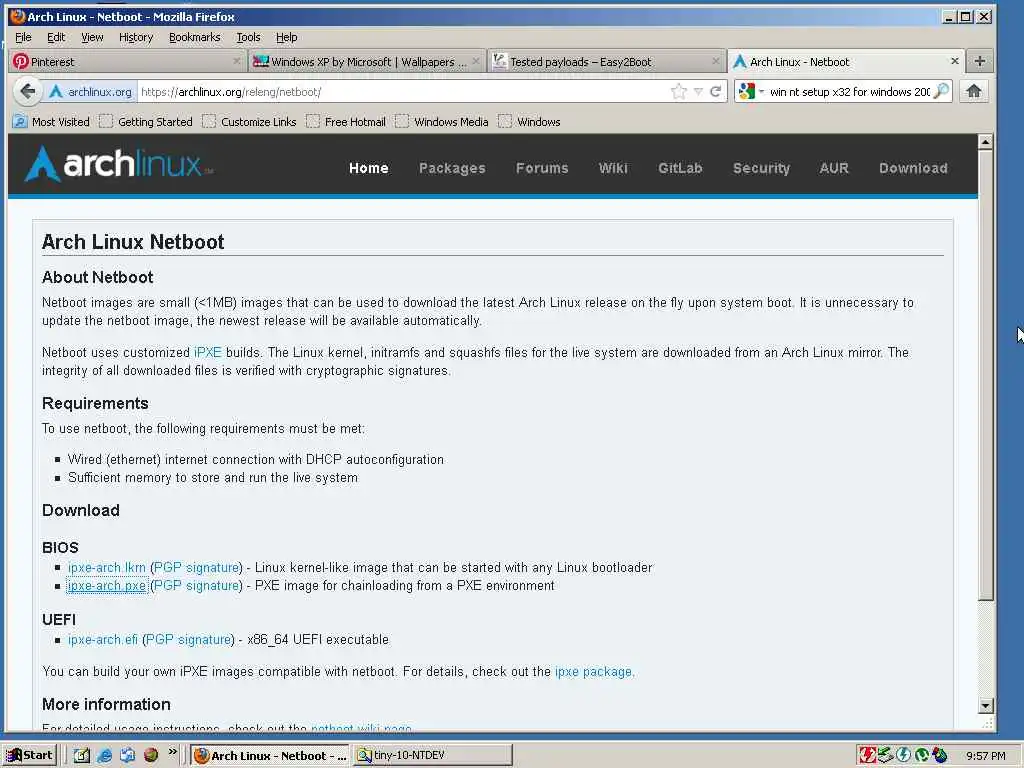Download ipxe-arch.lkrn
The image size is (1024, 768).
point(107,568)
